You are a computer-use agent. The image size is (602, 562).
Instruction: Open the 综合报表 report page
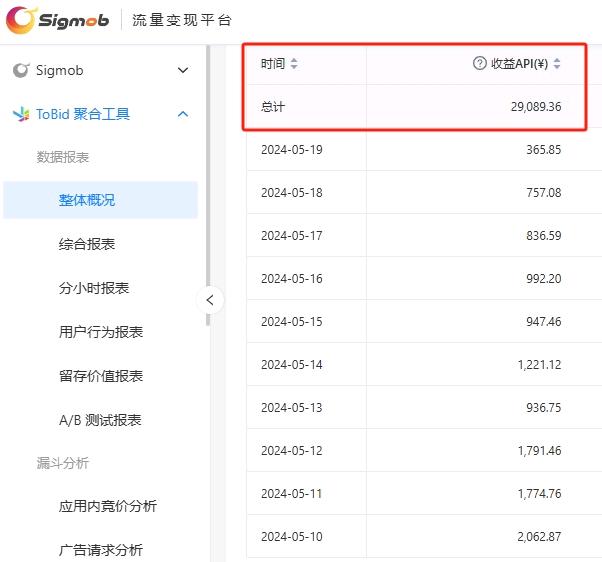87,244
